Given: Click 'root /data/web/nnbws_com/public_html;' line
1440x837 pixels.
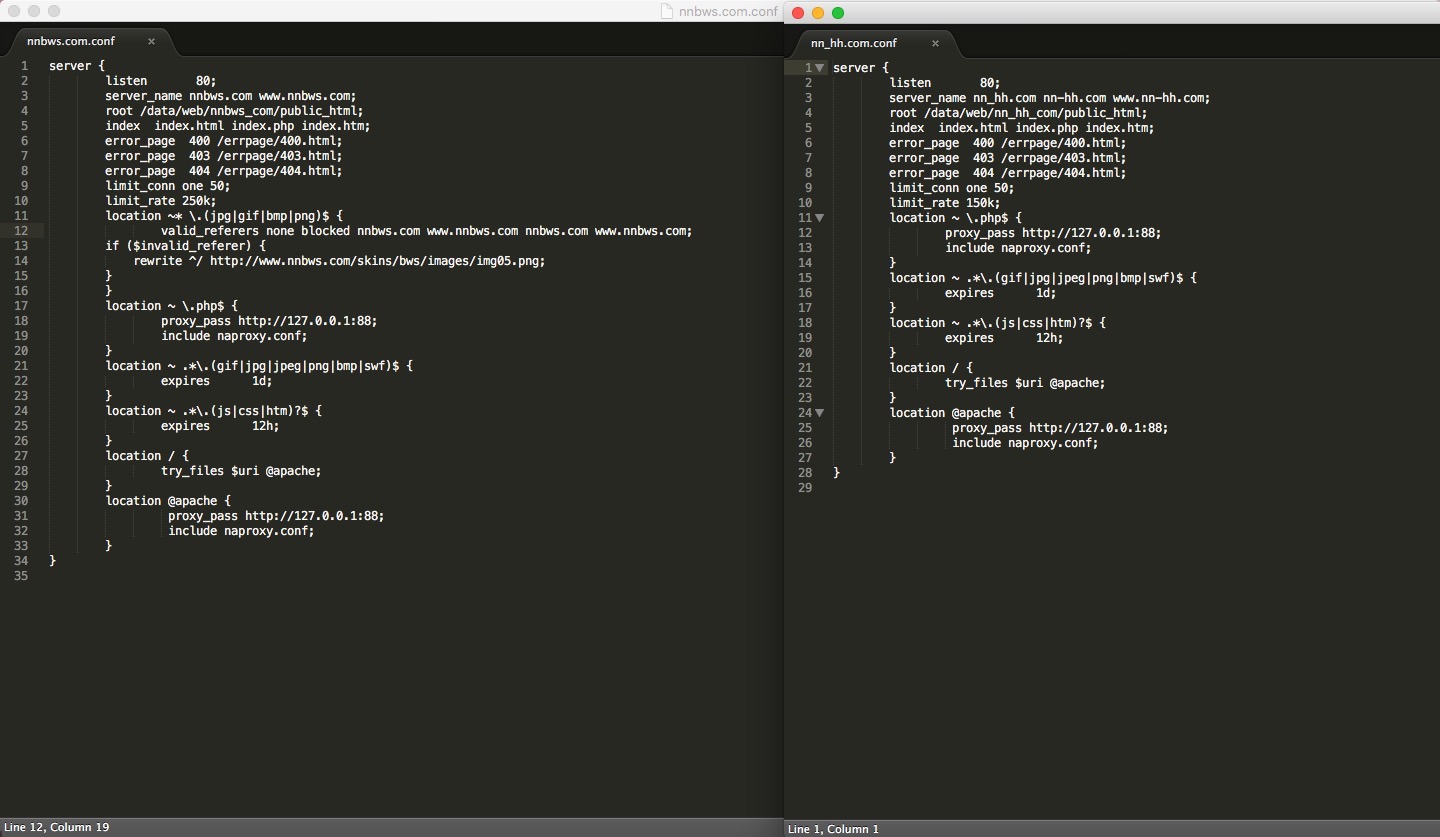Looking at the screenshot, I should [234, 111].
